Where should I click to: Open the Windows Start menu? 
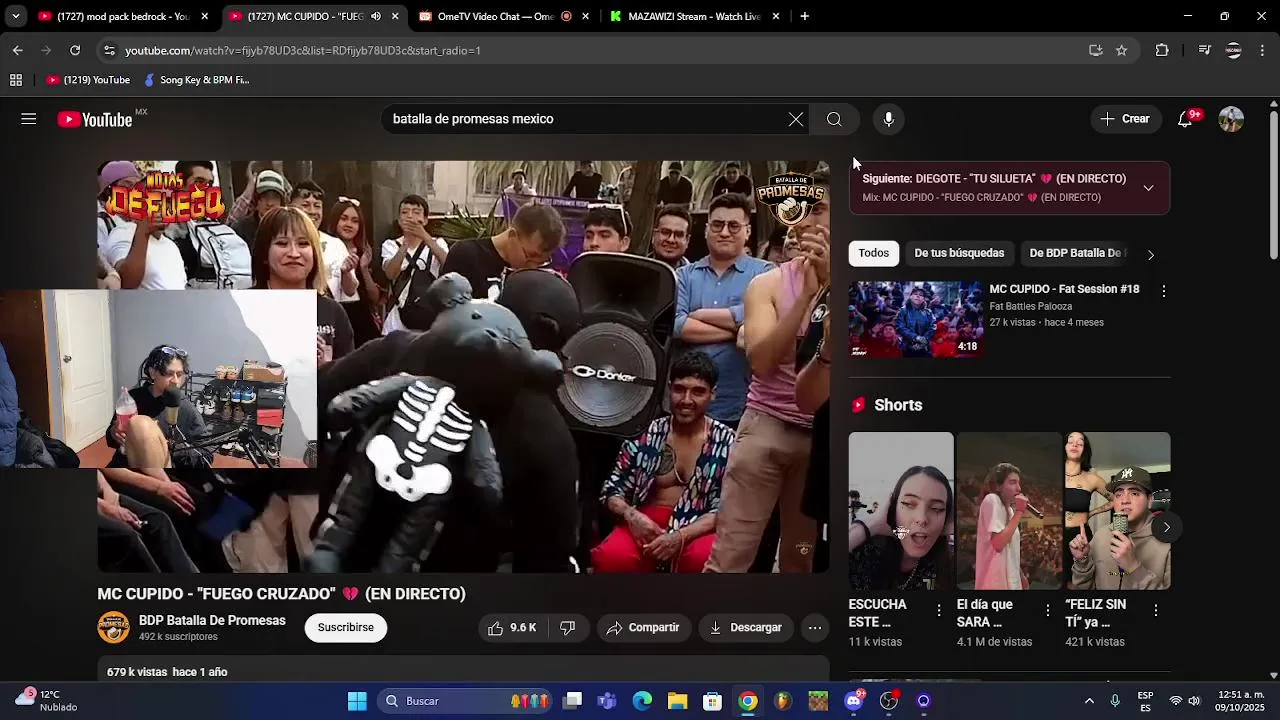pyautogui.click(x=357, y=701)
